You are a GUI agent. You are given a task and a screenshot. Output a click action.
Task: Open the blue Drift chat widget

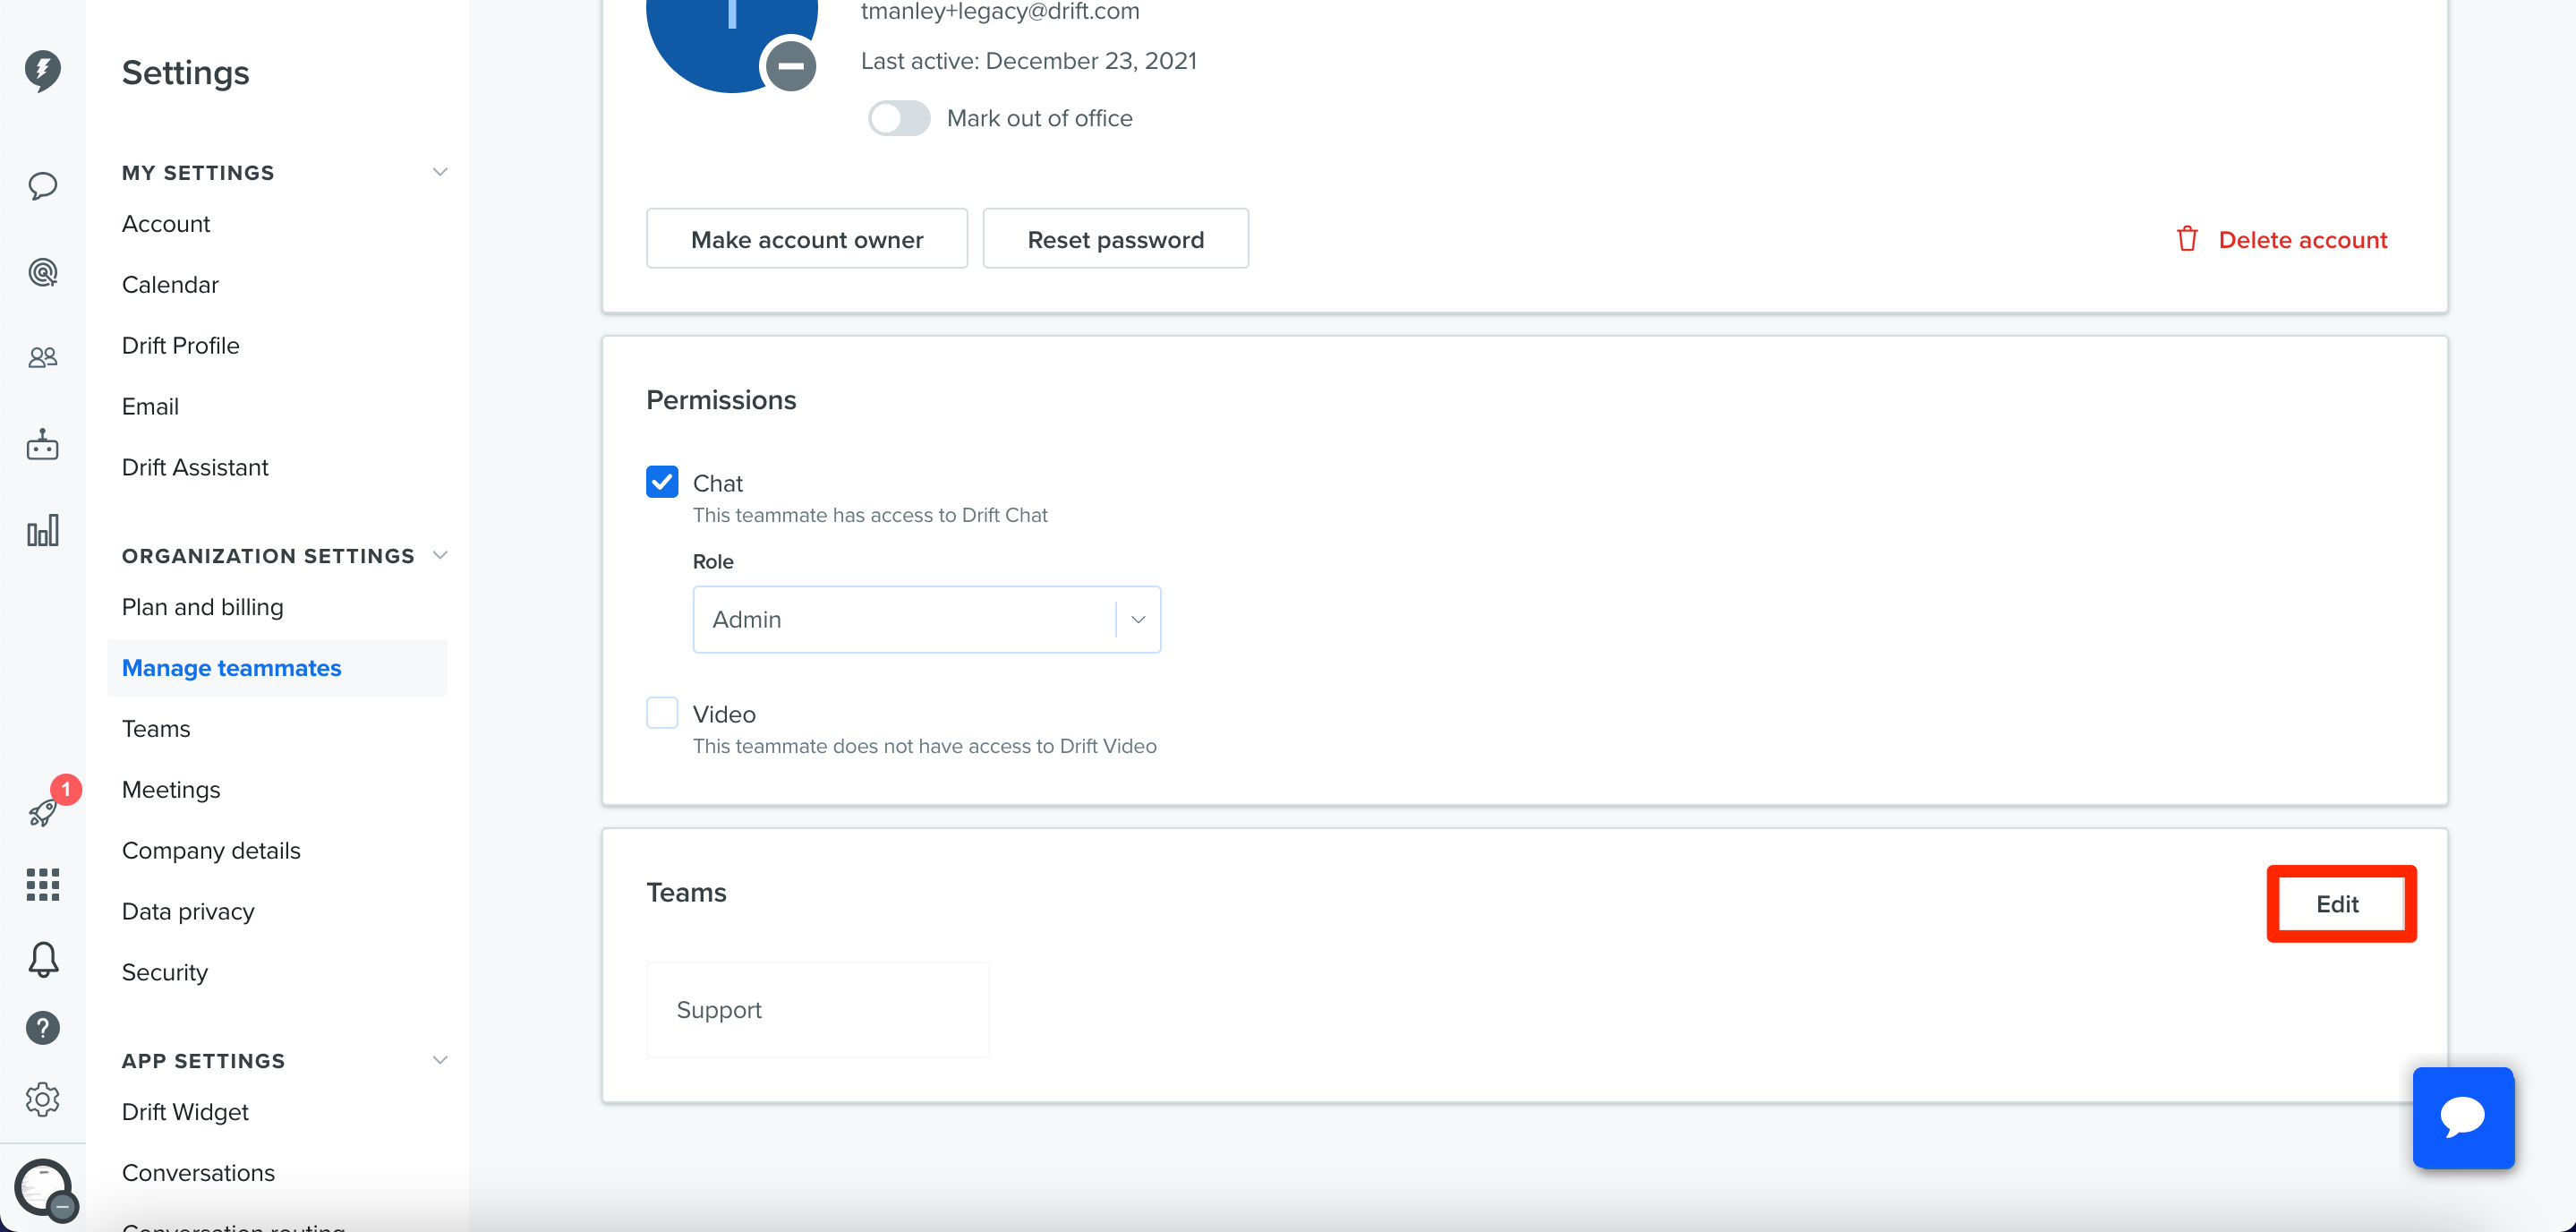point(2463,1117)
